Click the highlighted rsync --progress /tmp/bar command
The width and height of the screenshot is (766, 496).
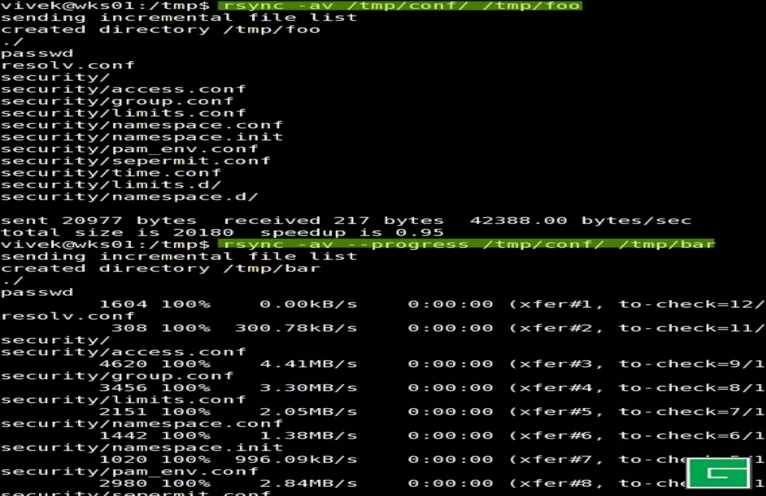467,244
